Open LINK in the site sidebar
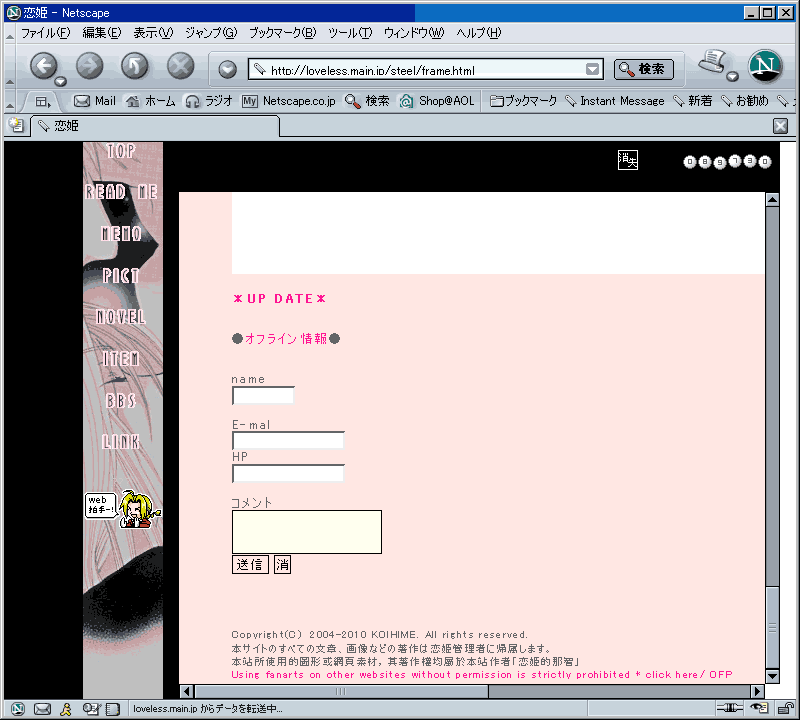The image size is (800, 720). point(121,442)
